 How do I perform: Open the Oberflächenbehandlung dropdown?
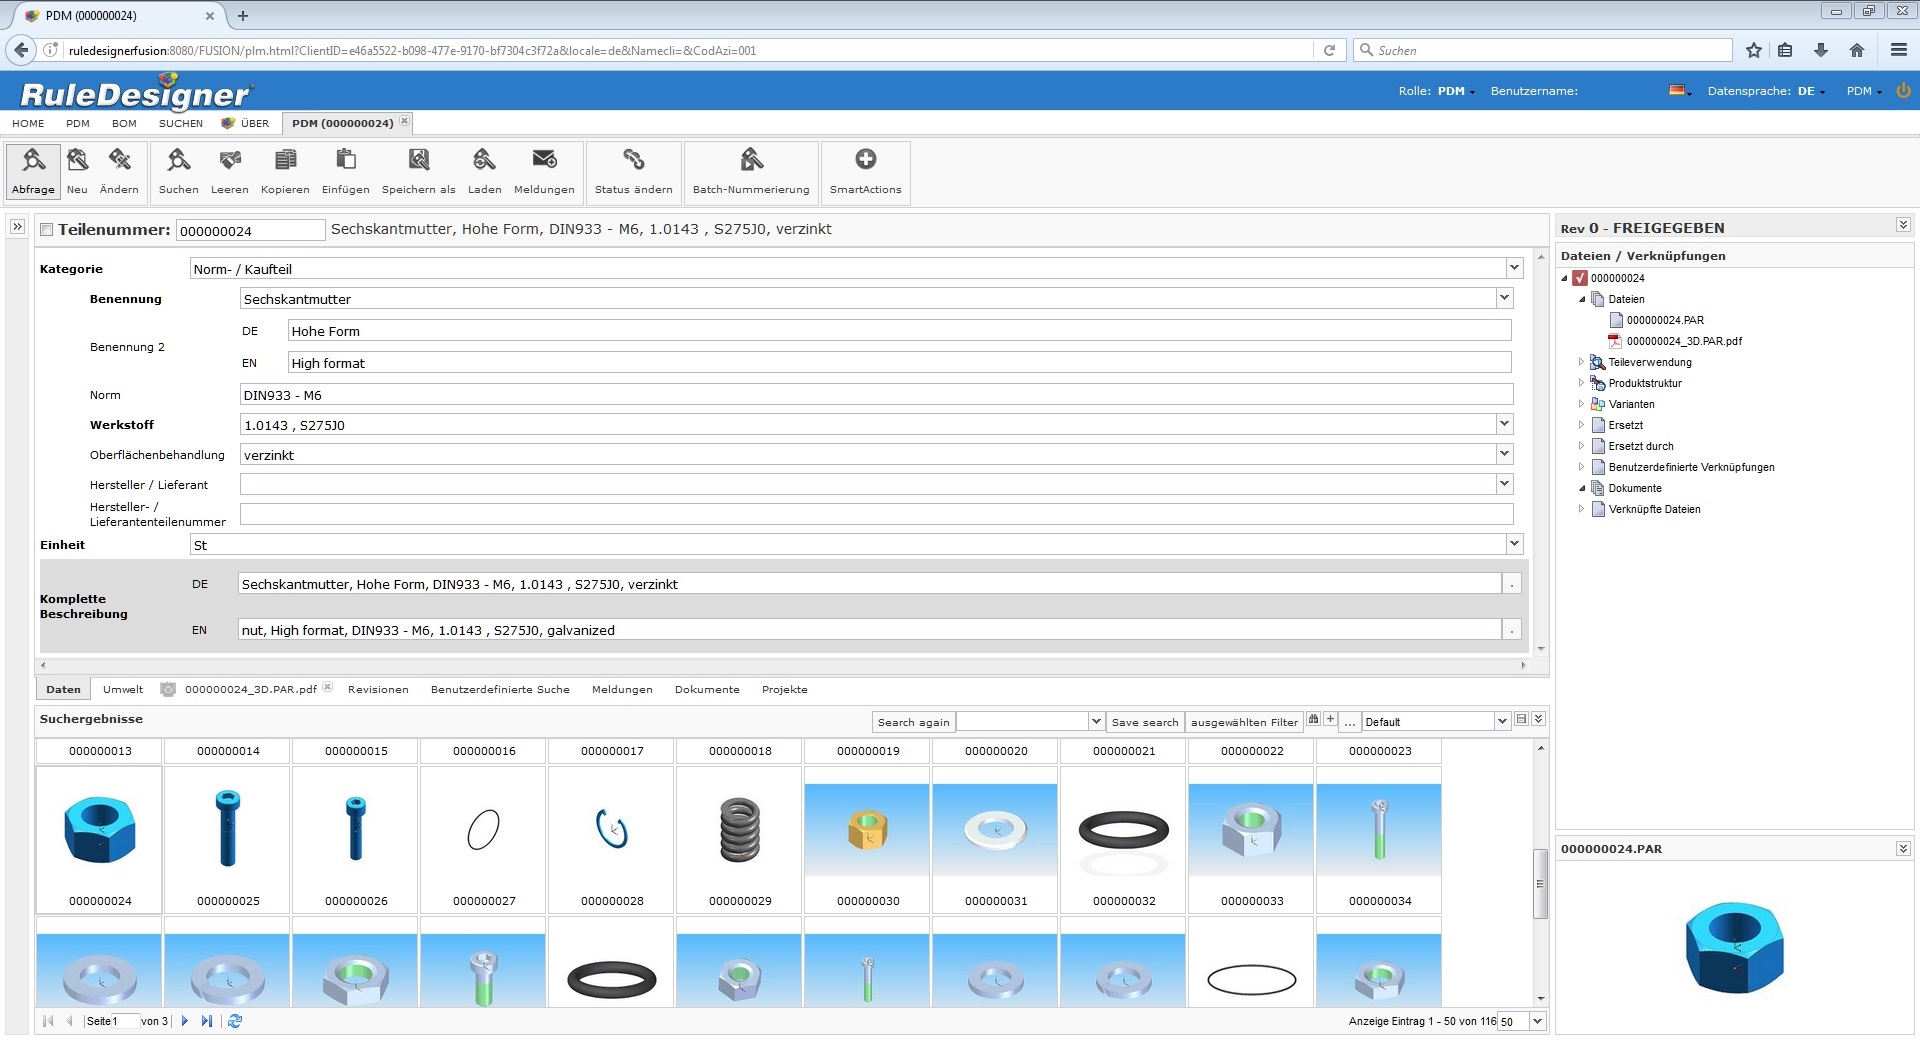pos(1504,454)
